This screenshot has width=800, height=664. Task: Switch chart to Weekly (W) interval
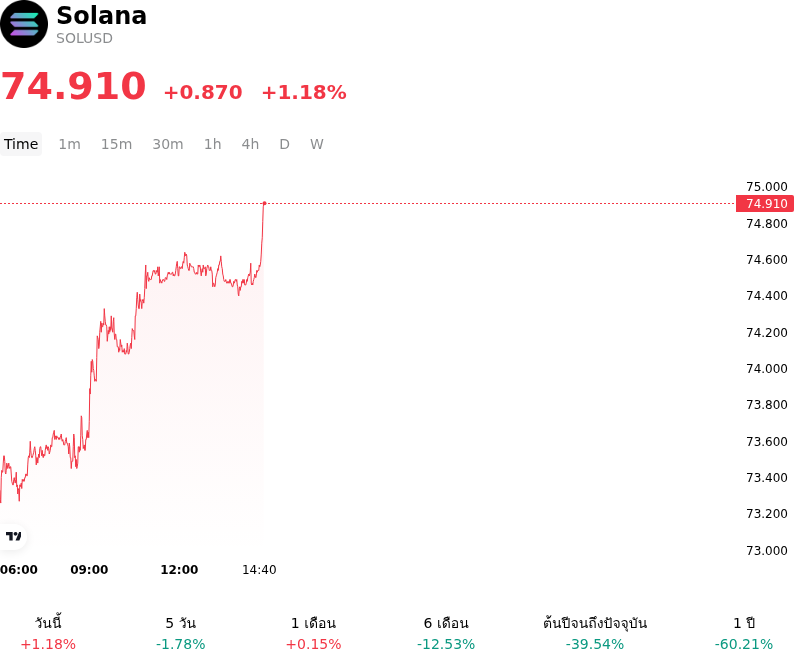[317, 144]
